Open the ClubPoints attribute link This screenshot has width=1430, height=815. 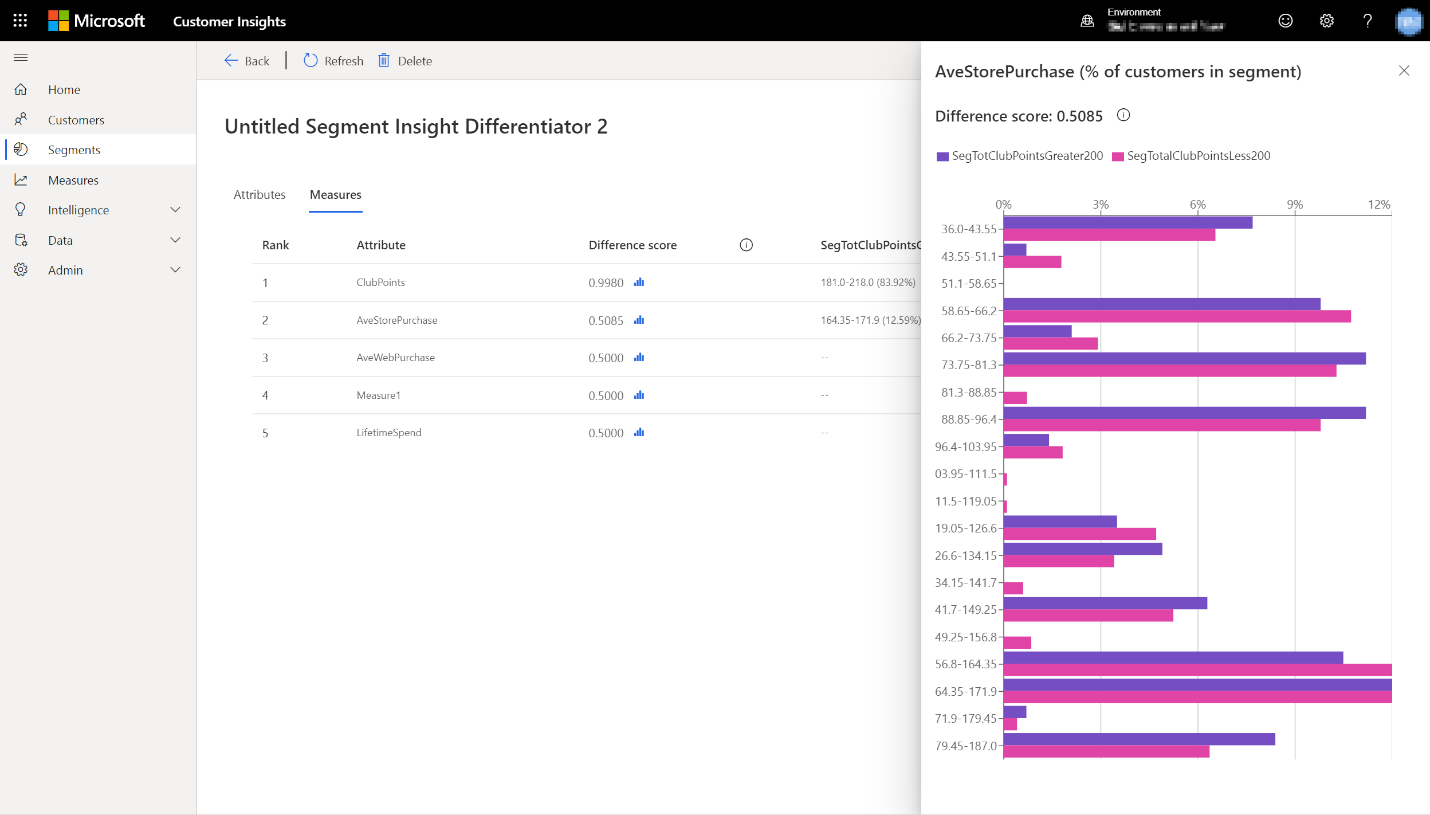coord(382,282)
